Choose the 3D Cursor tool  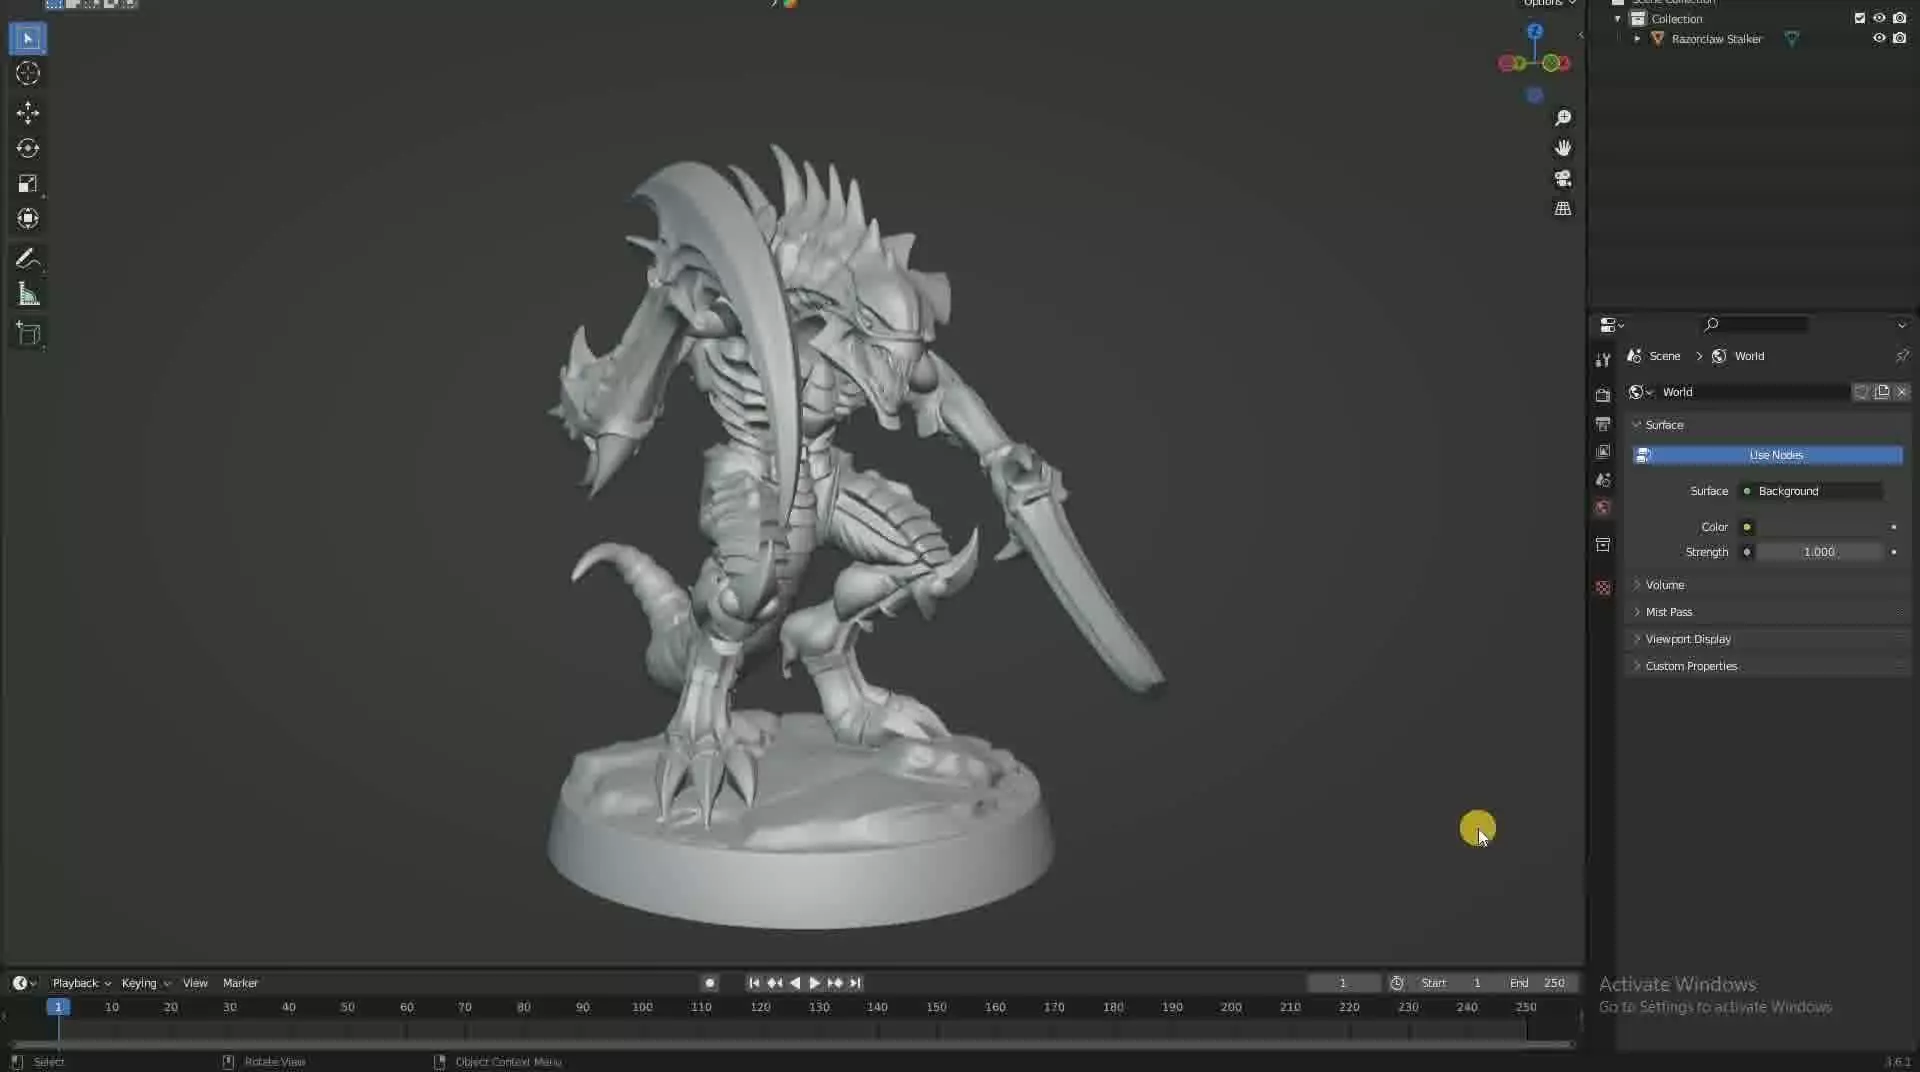click(x=28, y=73)
